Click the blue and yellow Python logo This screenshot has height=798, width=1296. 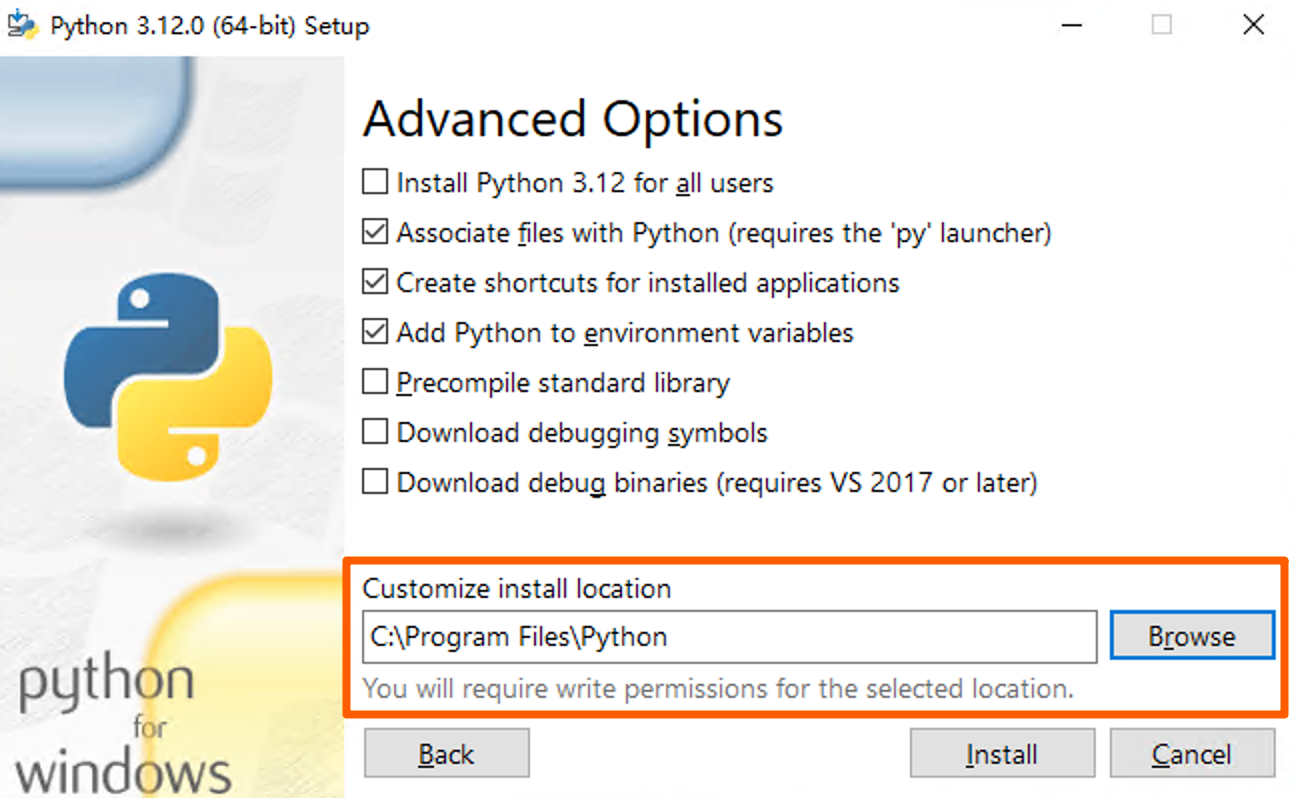pyautogui.click(x=167, y=377)
